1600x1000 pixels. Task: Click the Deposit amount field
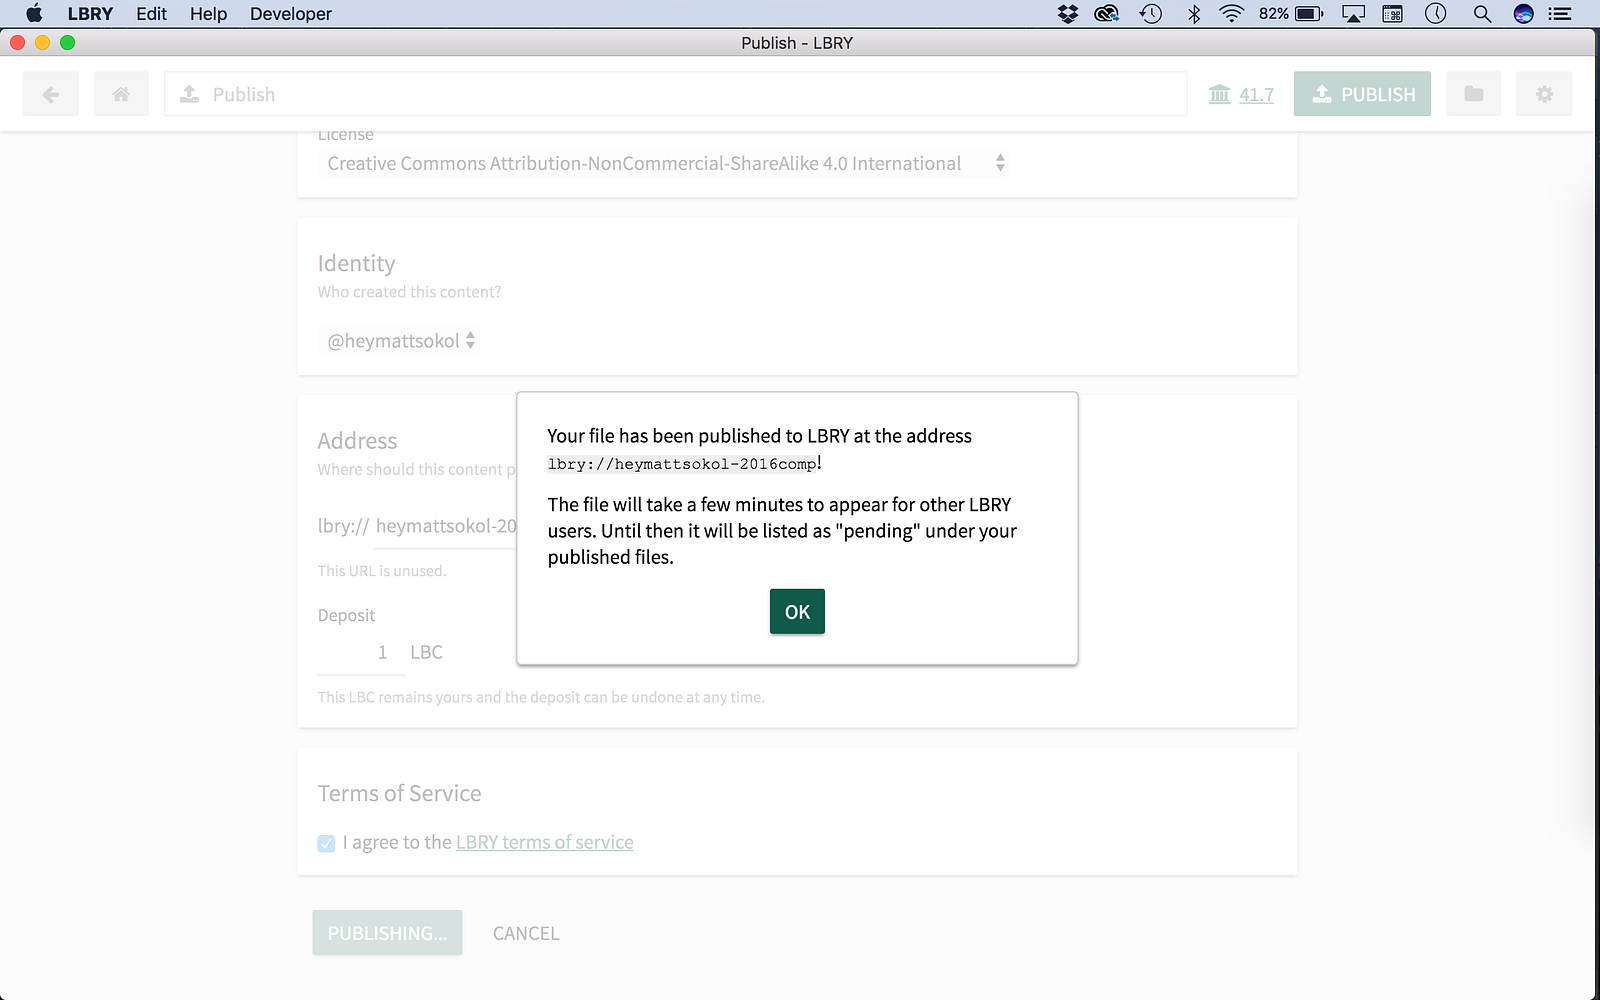pos(361,652)
